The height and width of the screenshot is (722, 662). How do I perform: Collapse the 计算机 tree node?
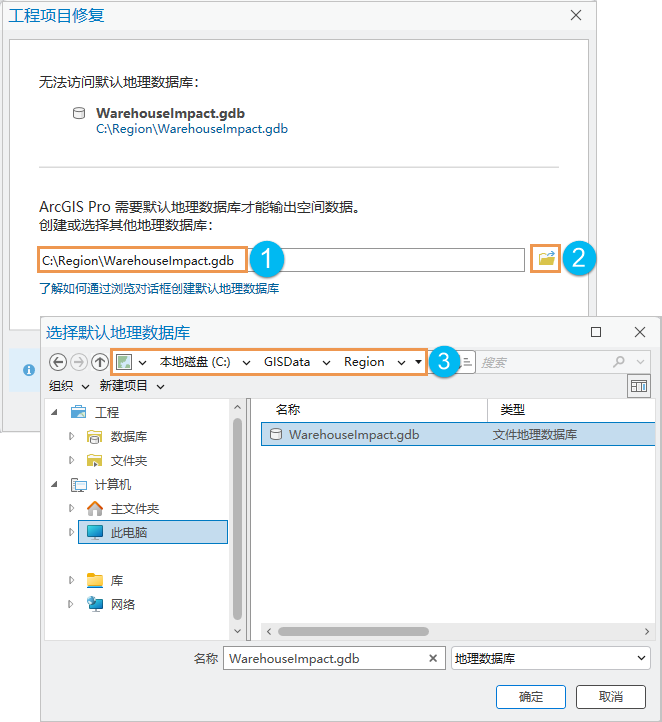(55, 484)
